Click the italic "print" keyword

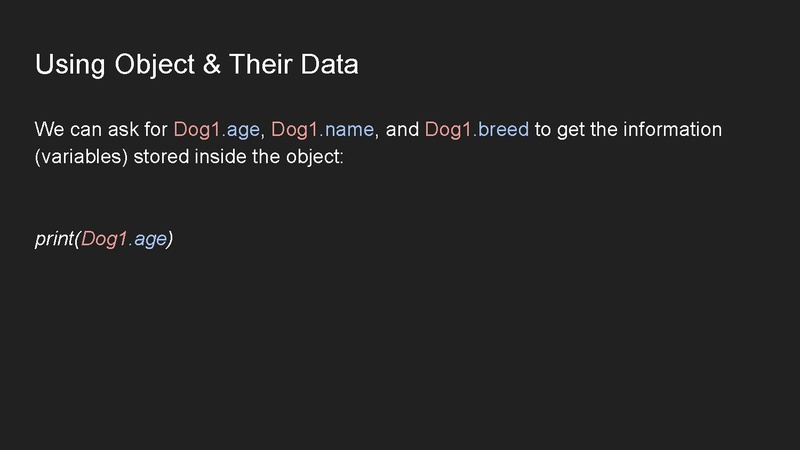[x=54, y=241]
